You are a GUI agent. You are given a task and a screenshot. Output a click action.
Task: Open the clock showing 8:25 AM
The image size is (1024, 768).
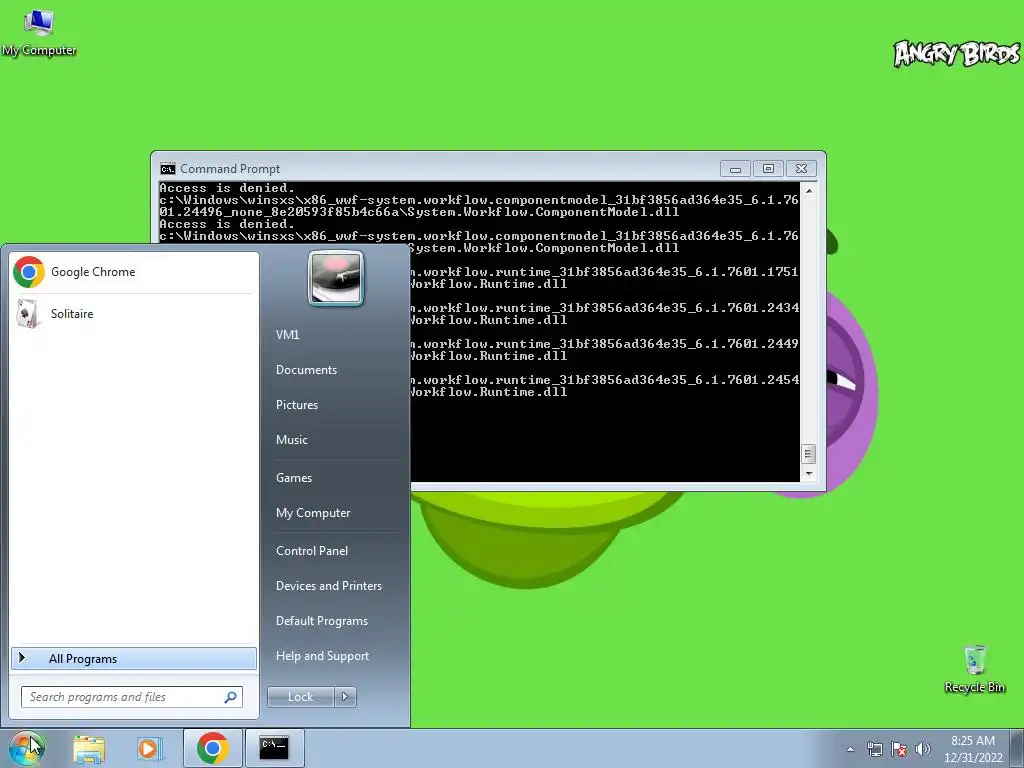pyautogui.click(x=973, y=749)
